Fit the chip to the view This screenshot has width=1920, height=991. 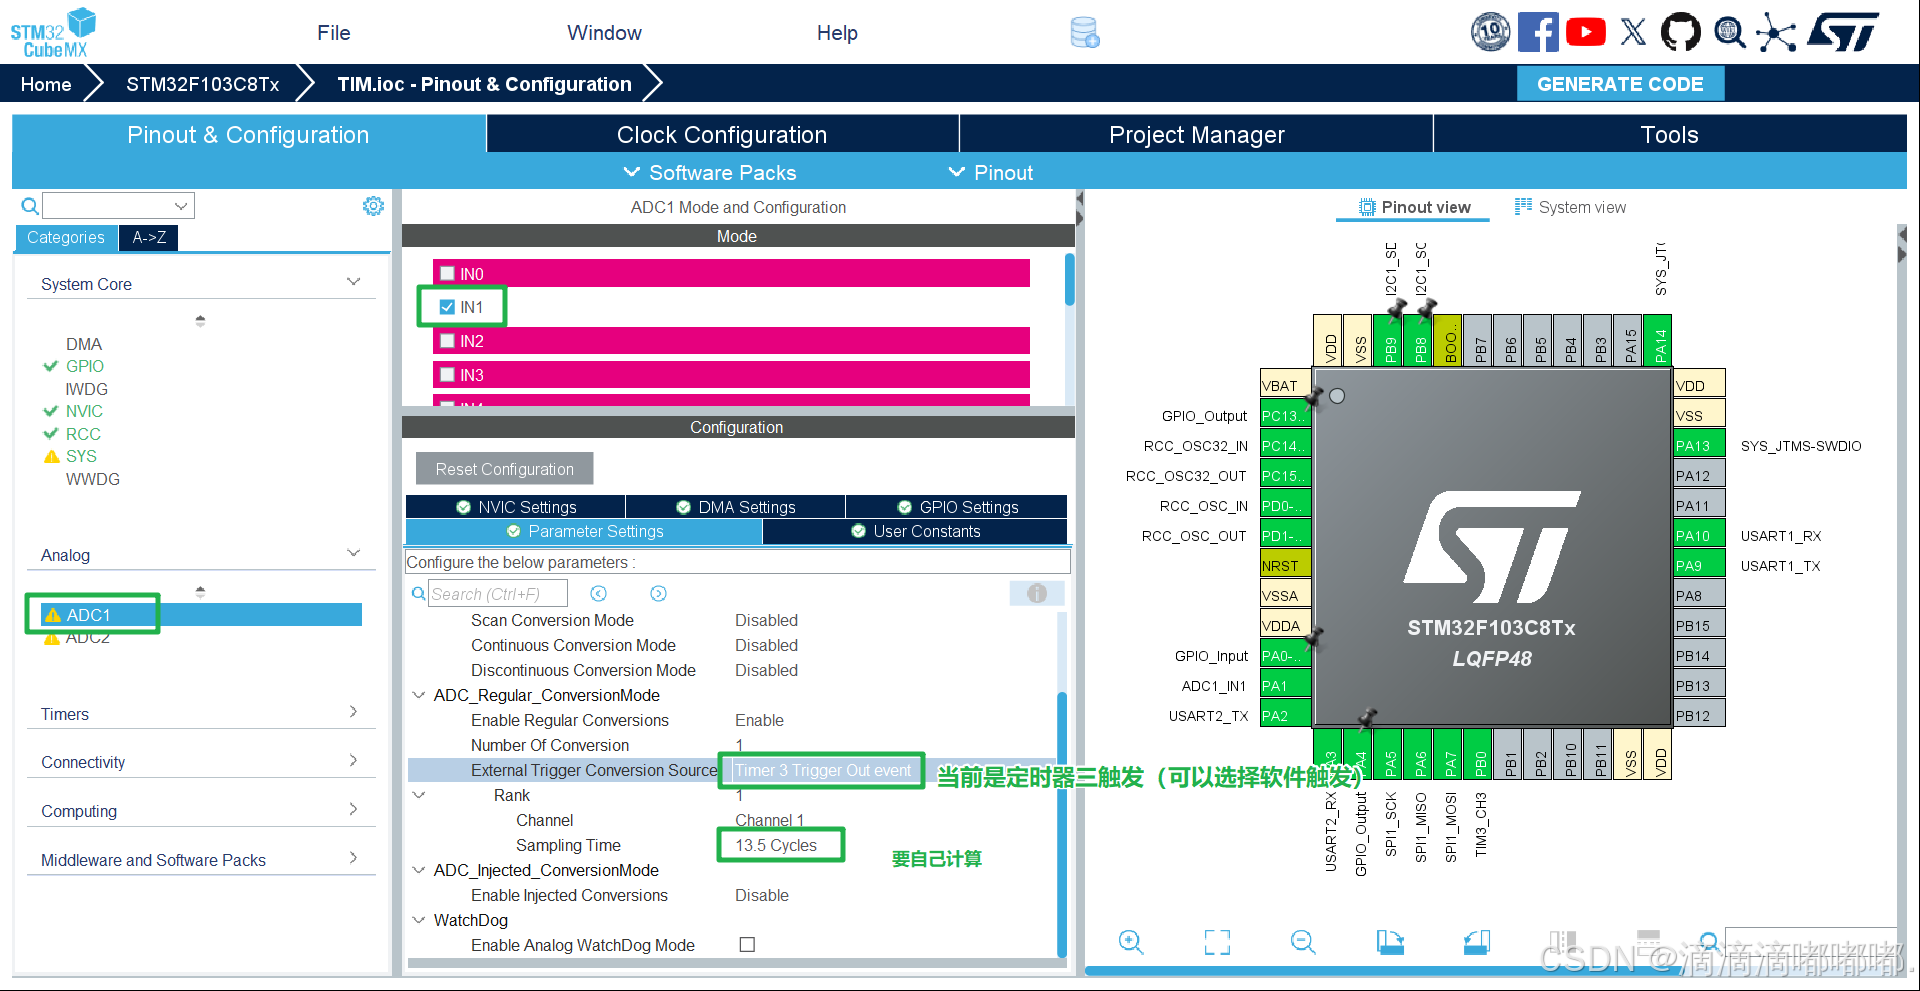tap(1217, 941)
